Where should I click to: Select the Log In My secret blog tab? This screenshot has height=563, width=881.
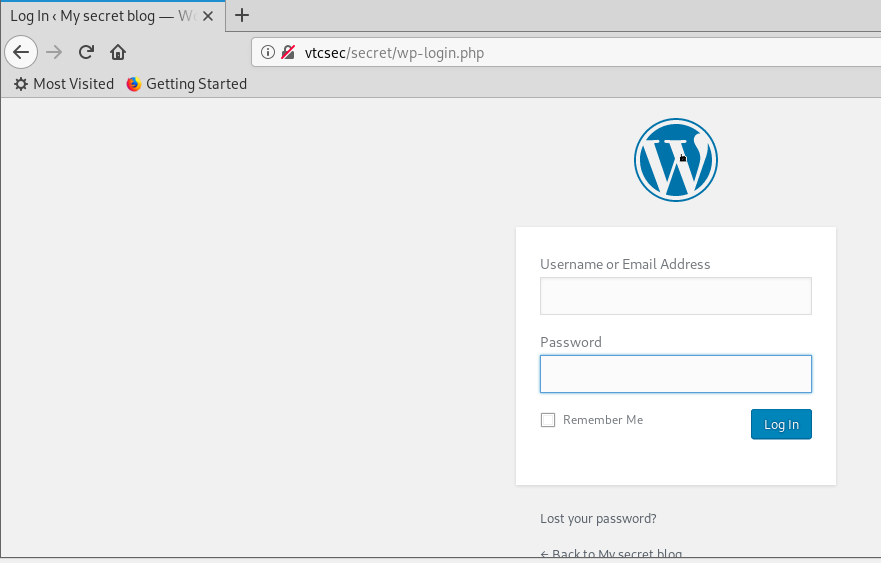100,16
